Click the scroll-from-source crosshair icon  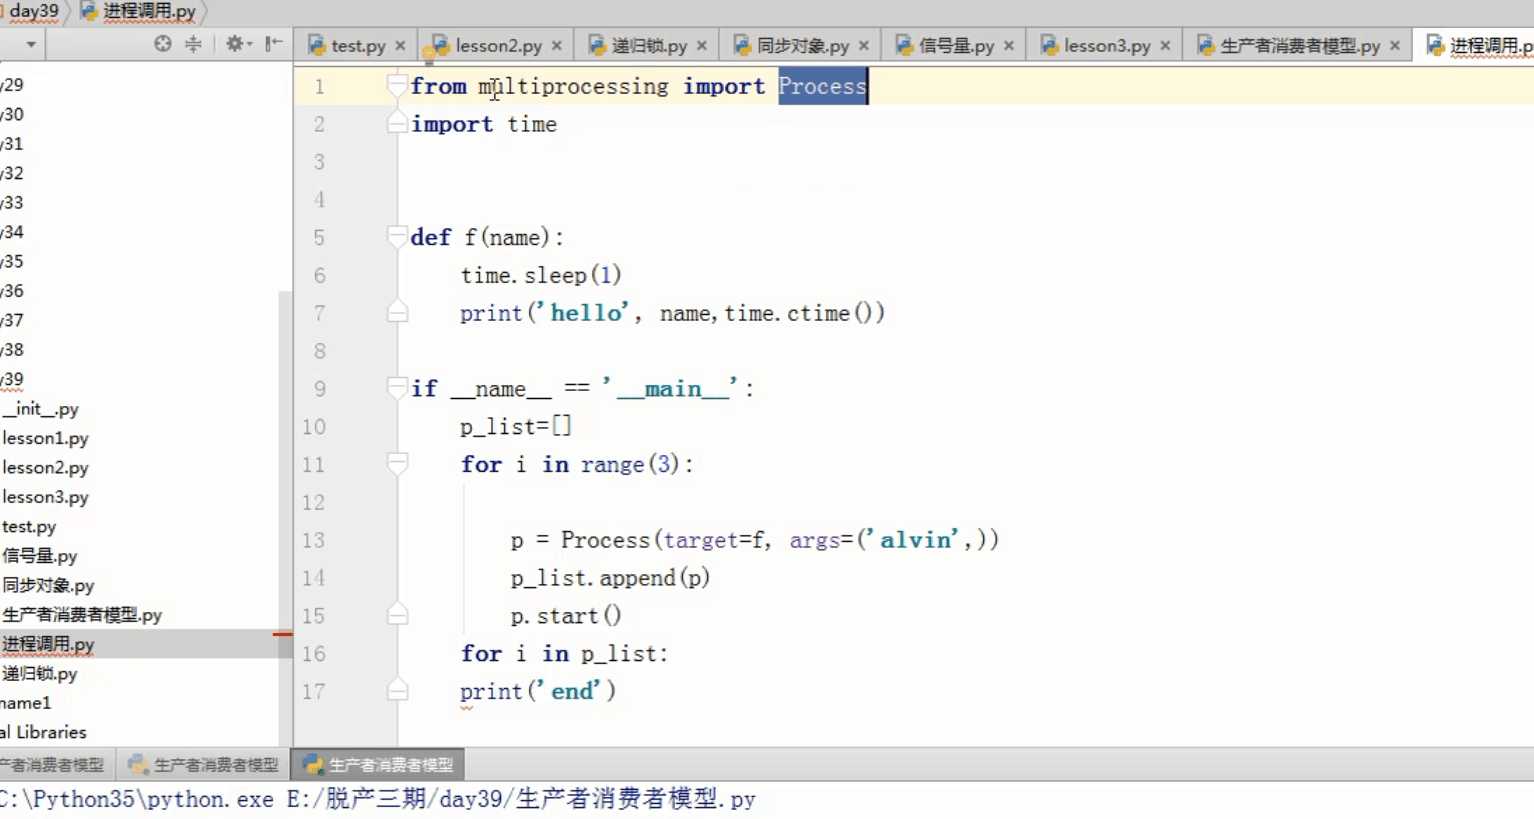pyautogui.click(x=163, y=44)
